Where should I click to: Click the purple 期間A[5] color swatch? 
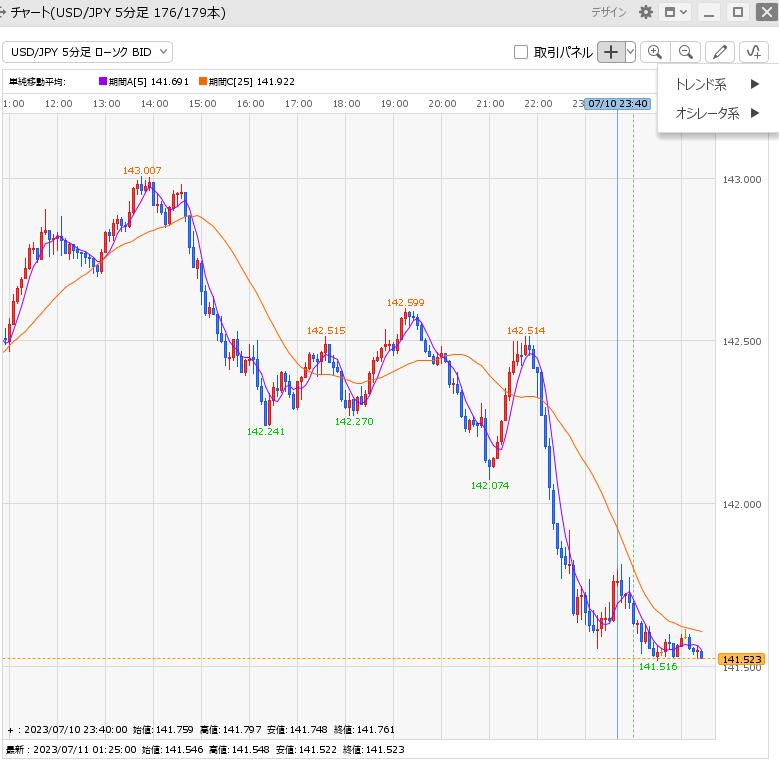(102, 82)
